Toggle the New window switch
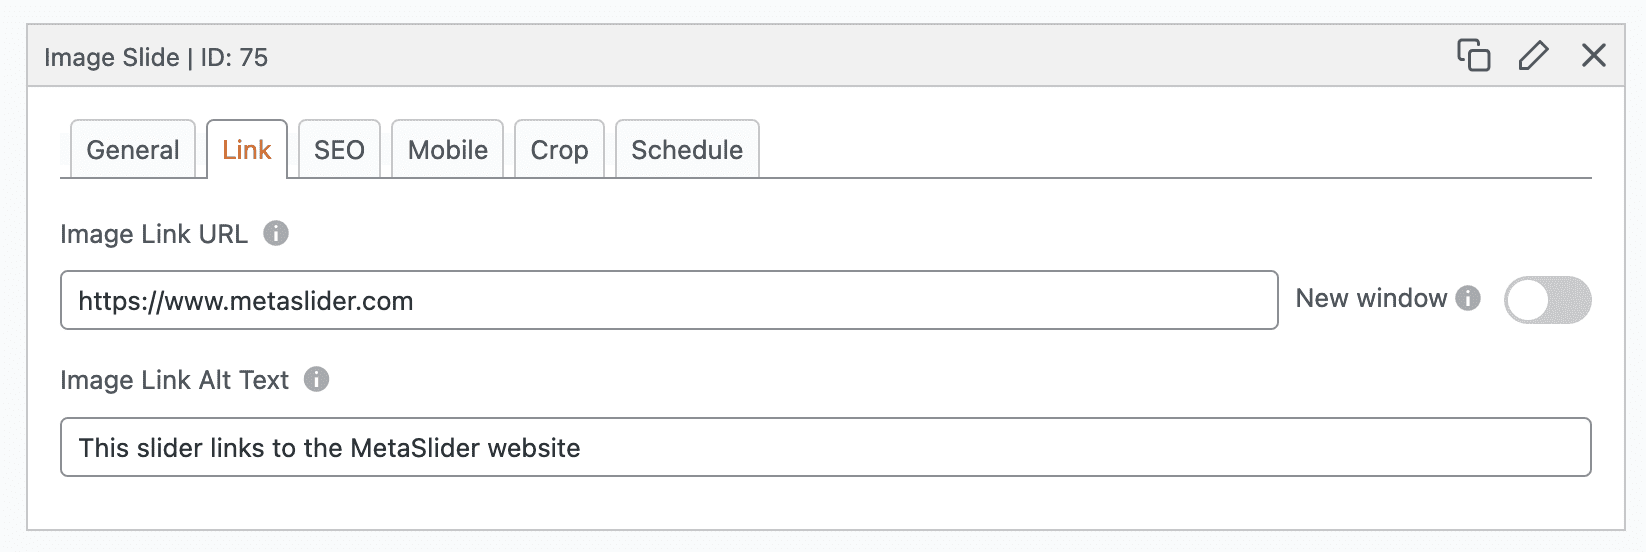Screen dimensions: 1646x552 pyautogui.click(x=1547, y=300)
